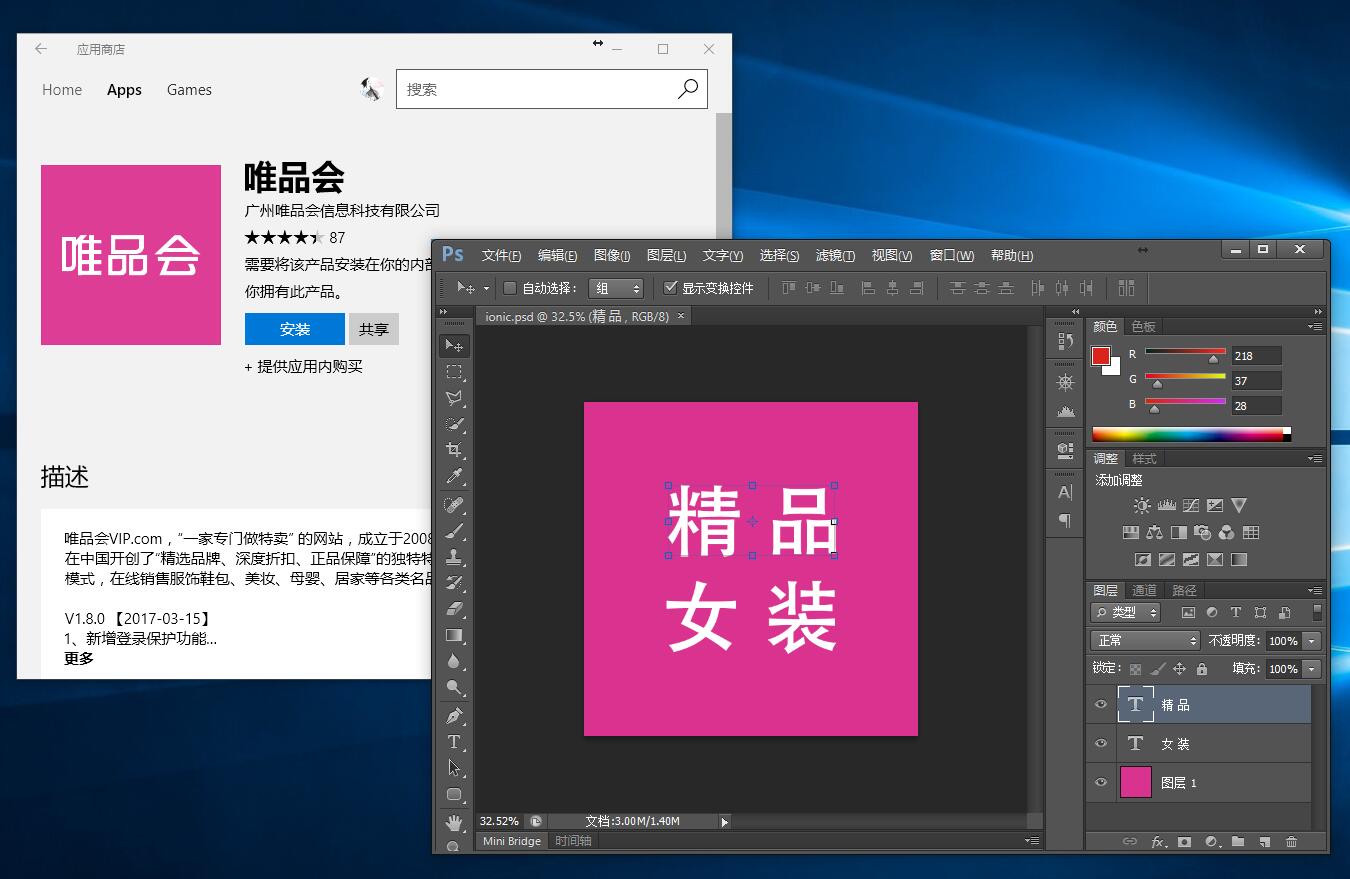Select the Eraser tool
Screen dimensions: 1350x879
tap(454, 608)
